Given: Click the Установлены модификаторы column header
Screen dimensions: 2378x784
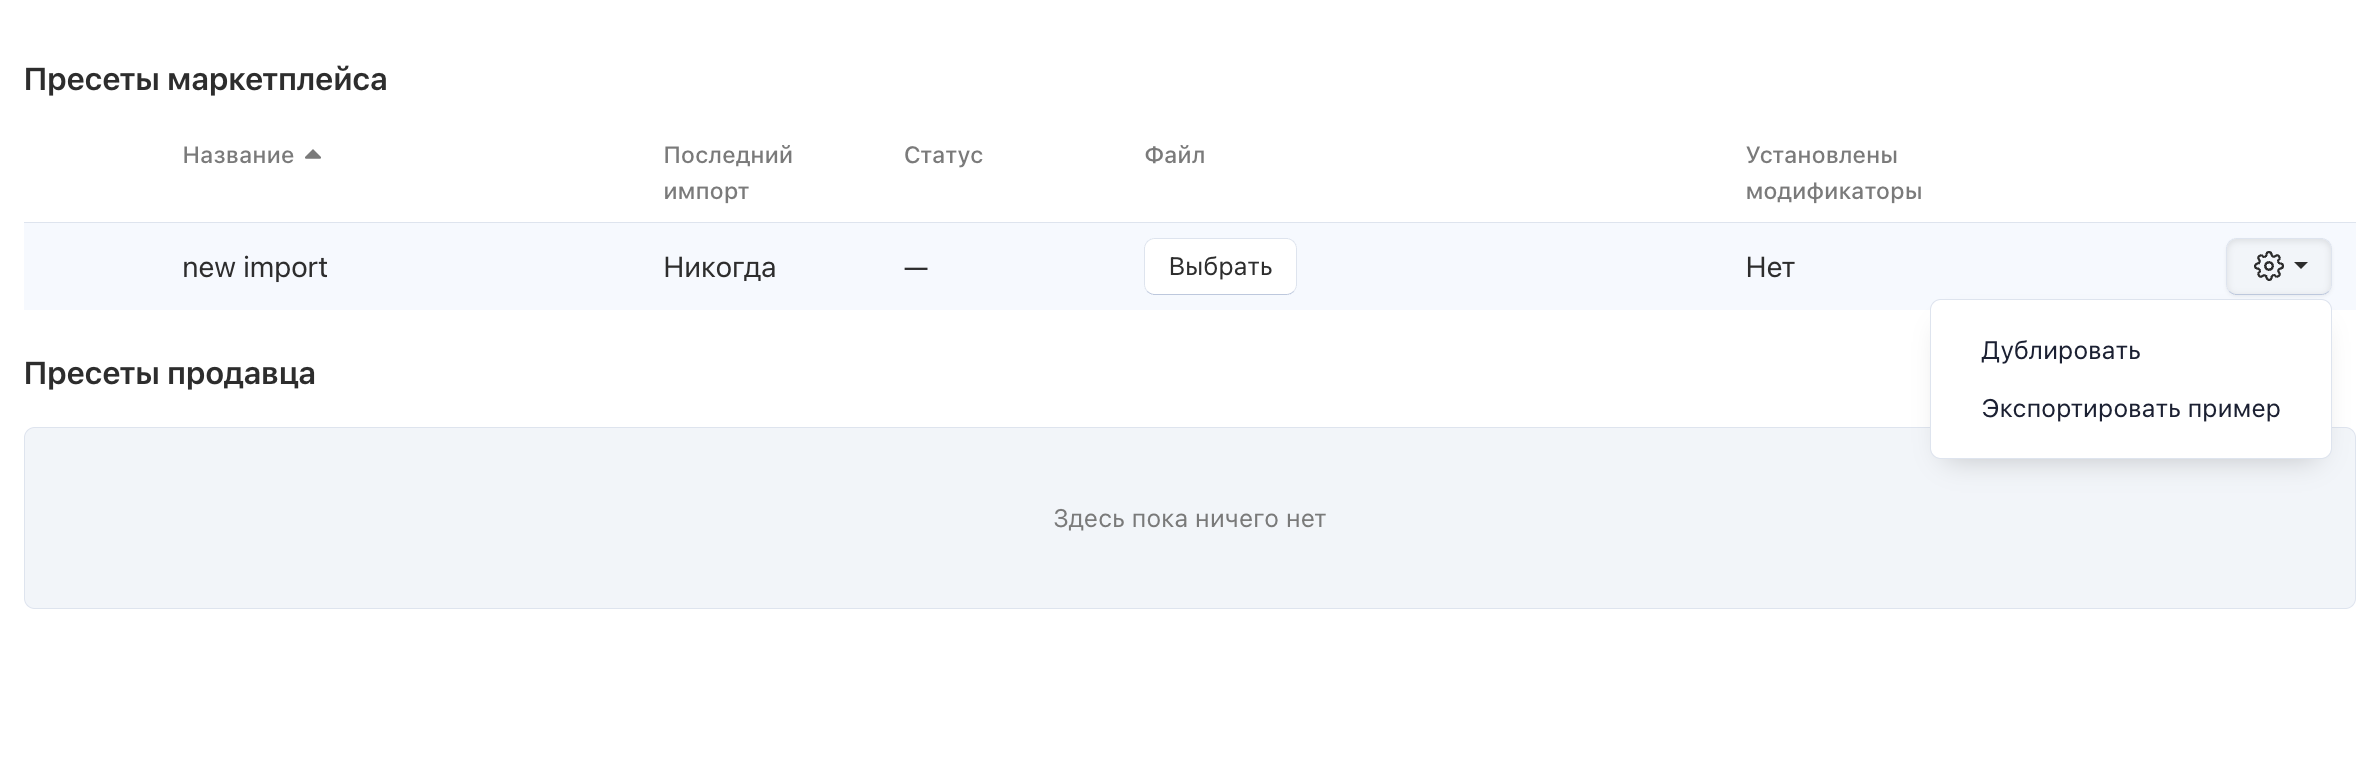Looking at the screenshot, I should tap(1833, 172).
